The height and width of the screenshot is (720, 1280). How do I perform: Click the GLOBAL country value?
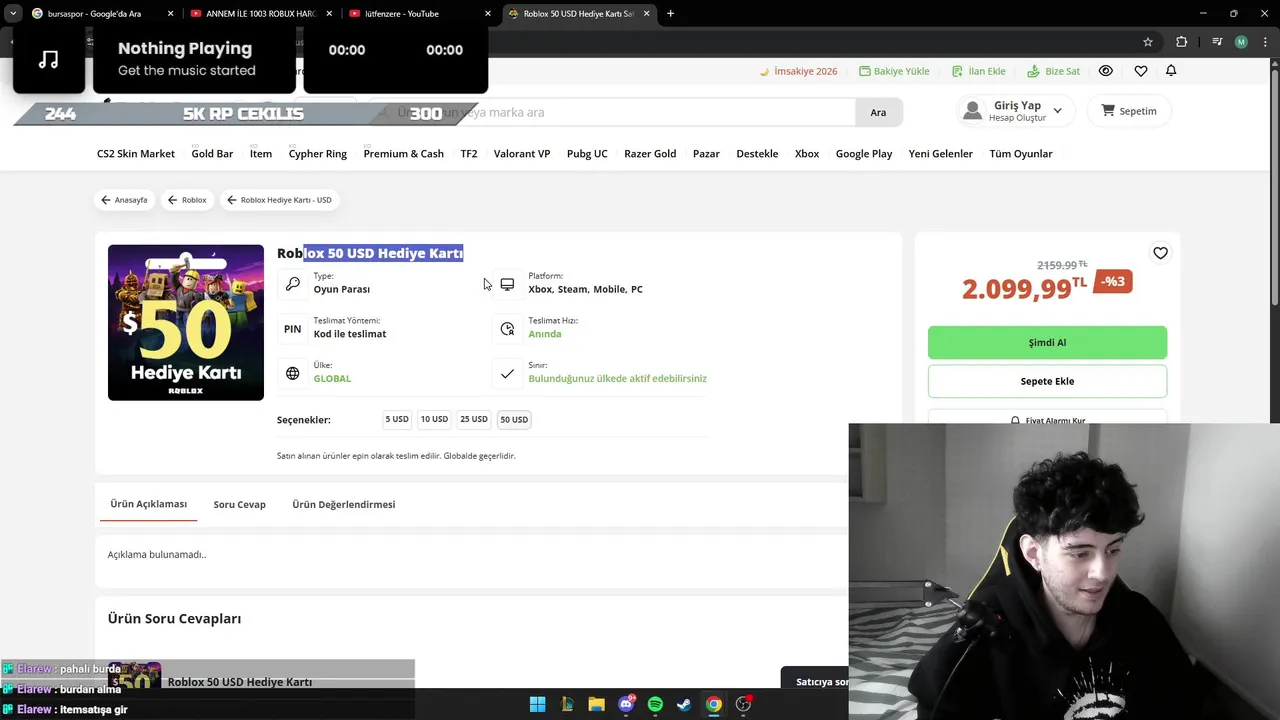coord(332,379)
